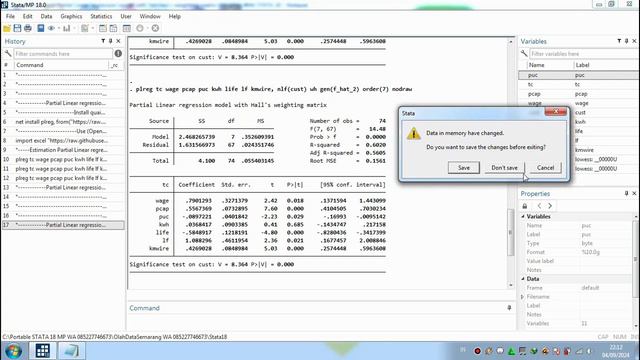This screenshot has width=640, height=360.
Task: Click the Properties panel pin icon
Action: (627, 193)
